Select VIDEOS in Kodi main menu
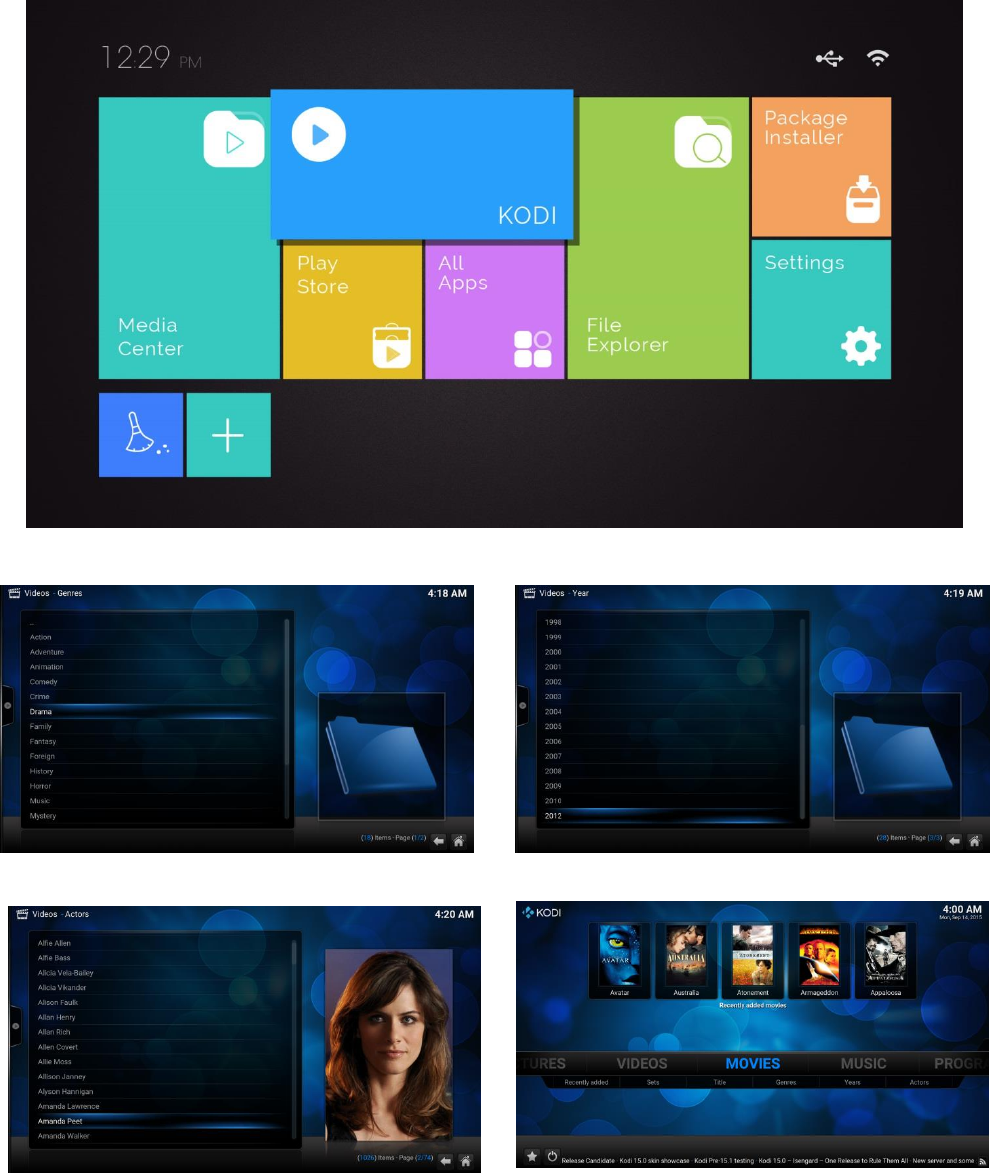Screen dimensions: 990x1173 641,1064
